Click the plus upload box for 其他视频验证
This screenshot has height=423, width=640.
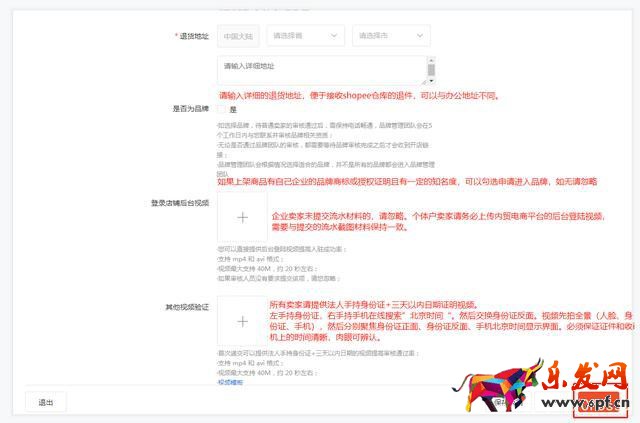(243, 321)
